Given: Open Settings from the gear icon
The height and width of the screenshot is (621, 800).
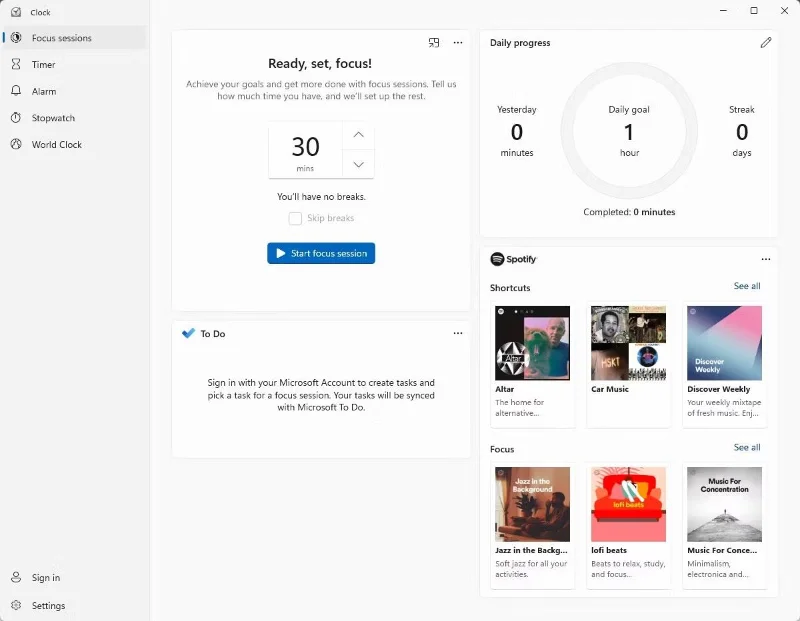Looking at the screenshot, I should (x=16, y=605).
